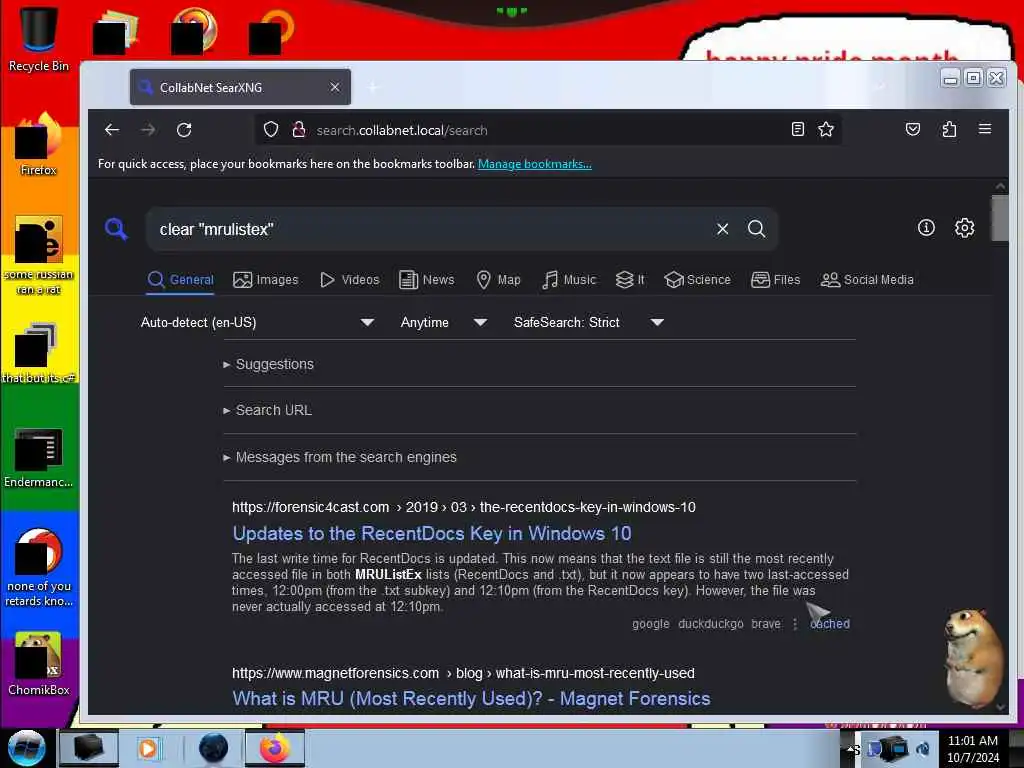Switch to the Social Media category

867,280
